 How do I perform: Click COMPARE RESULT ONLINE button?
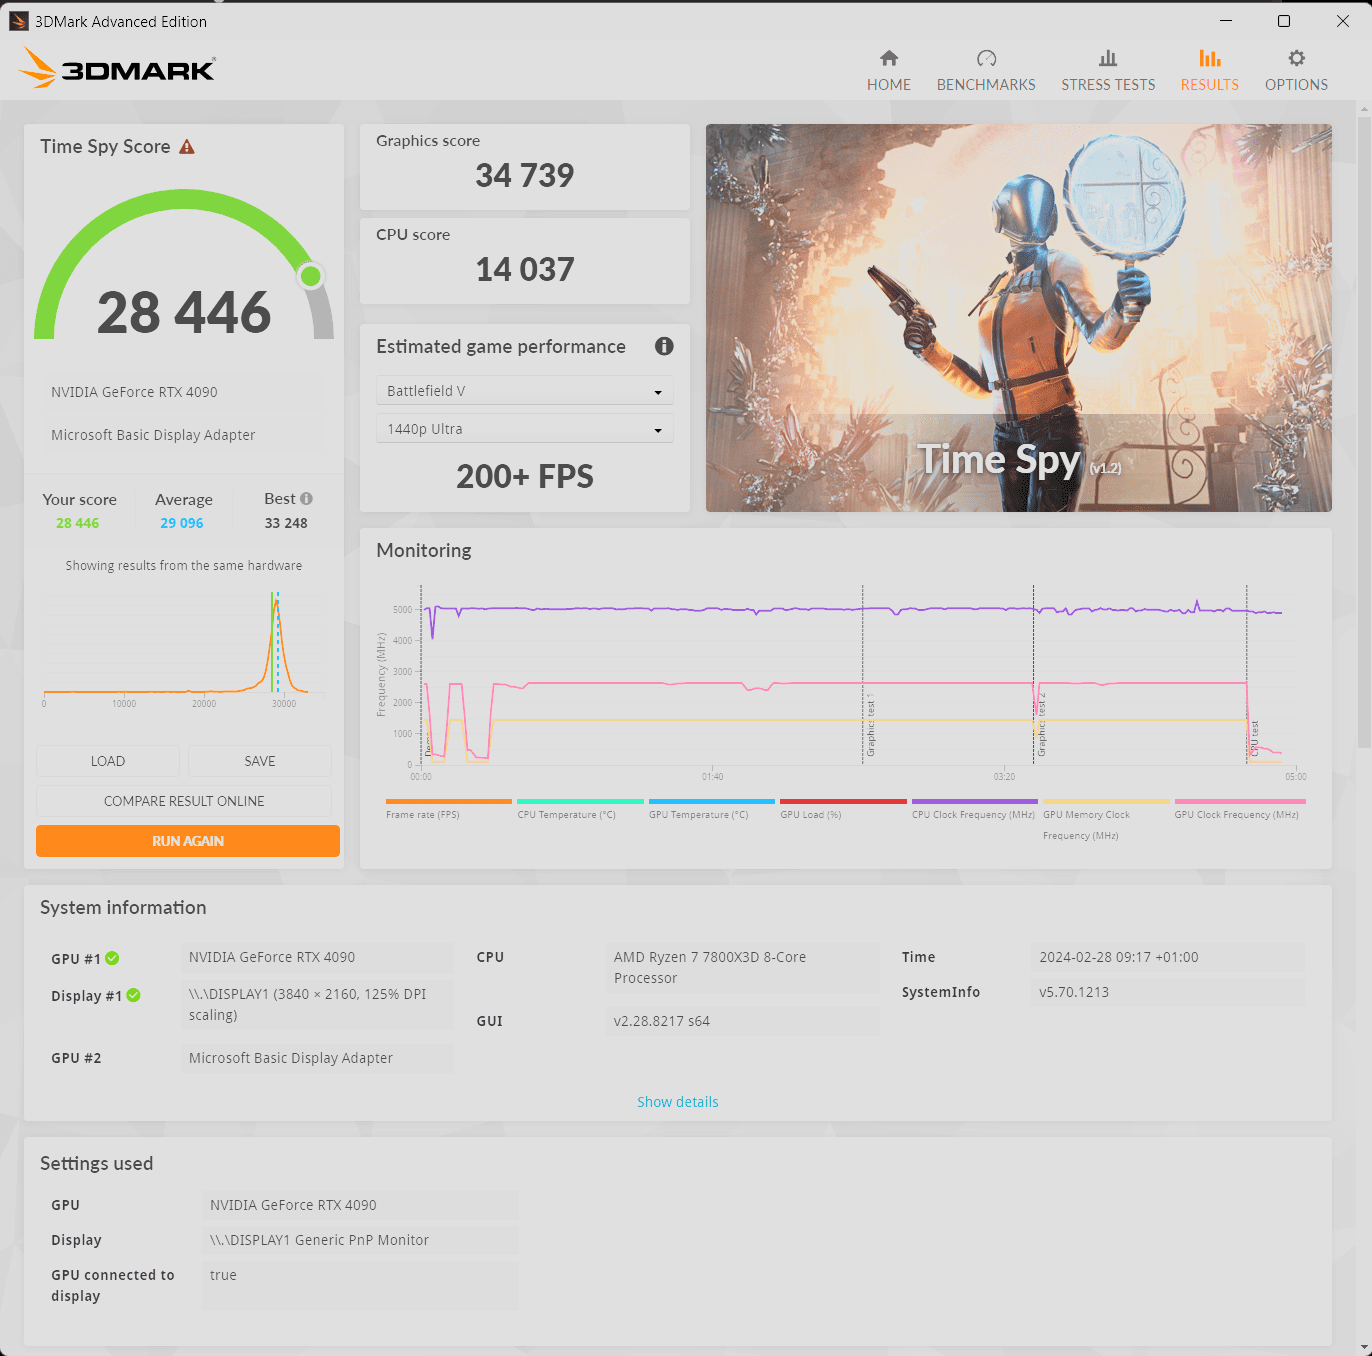click(x=184, y=801)
